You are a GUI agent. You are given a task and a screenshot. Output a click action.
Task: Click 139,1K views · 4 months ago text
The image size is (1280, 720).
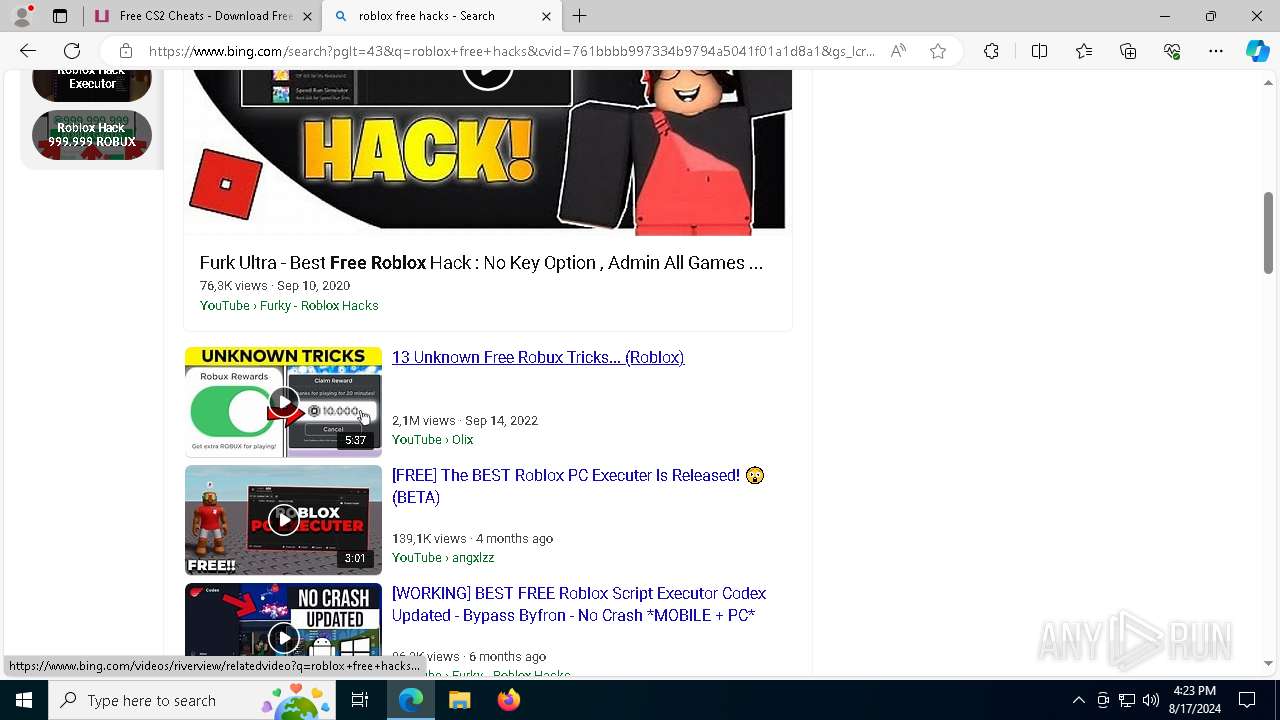(x=472, y=539)
